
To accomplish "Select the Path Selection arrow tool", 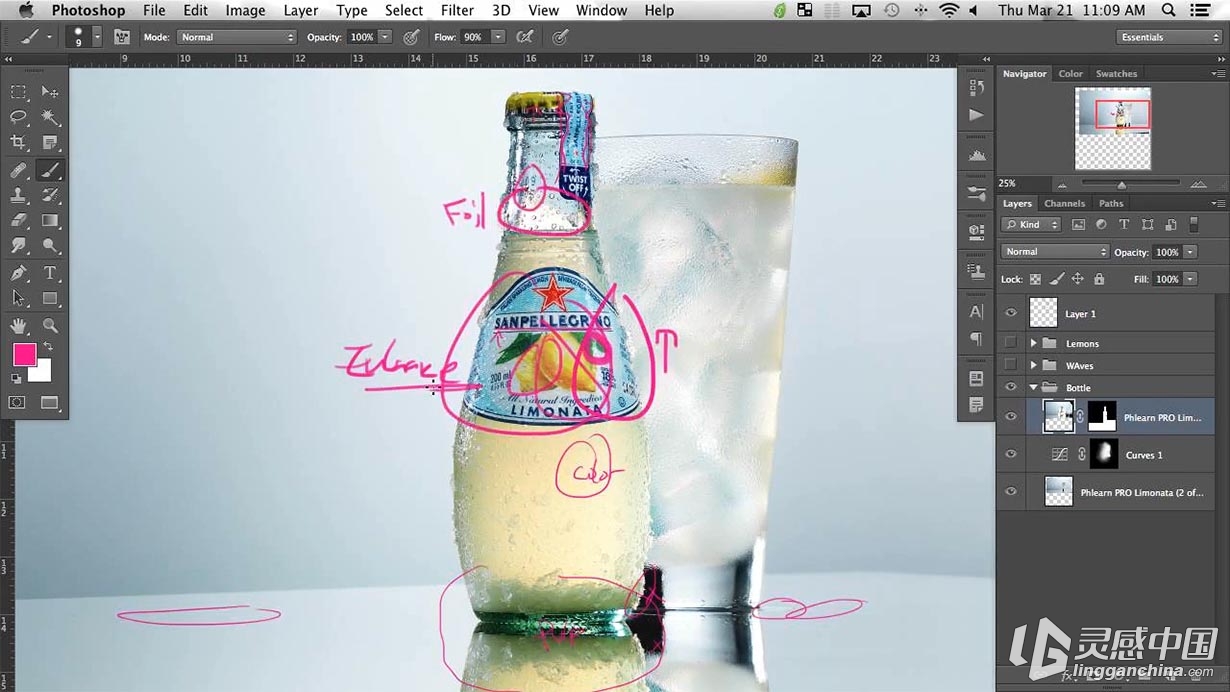I will click(x=18, y=298).
